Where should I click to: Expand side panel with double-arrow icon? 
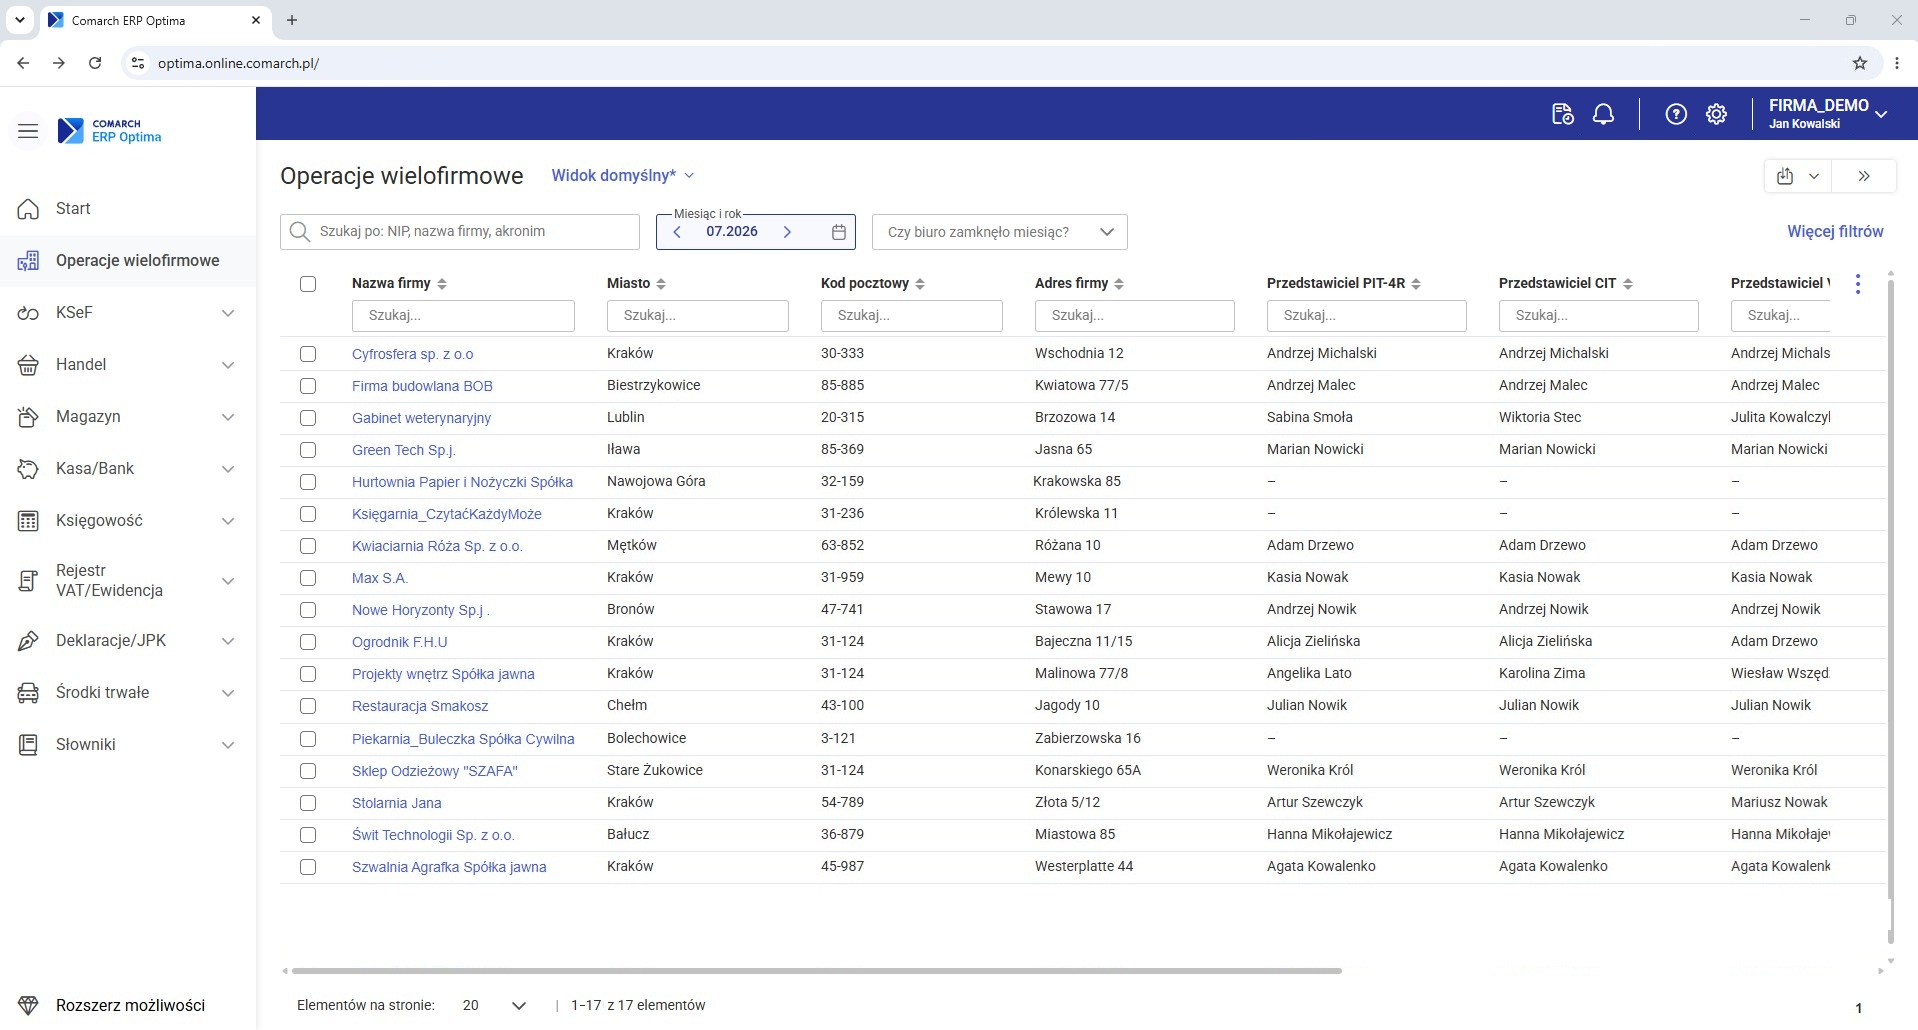(1864, 176)
